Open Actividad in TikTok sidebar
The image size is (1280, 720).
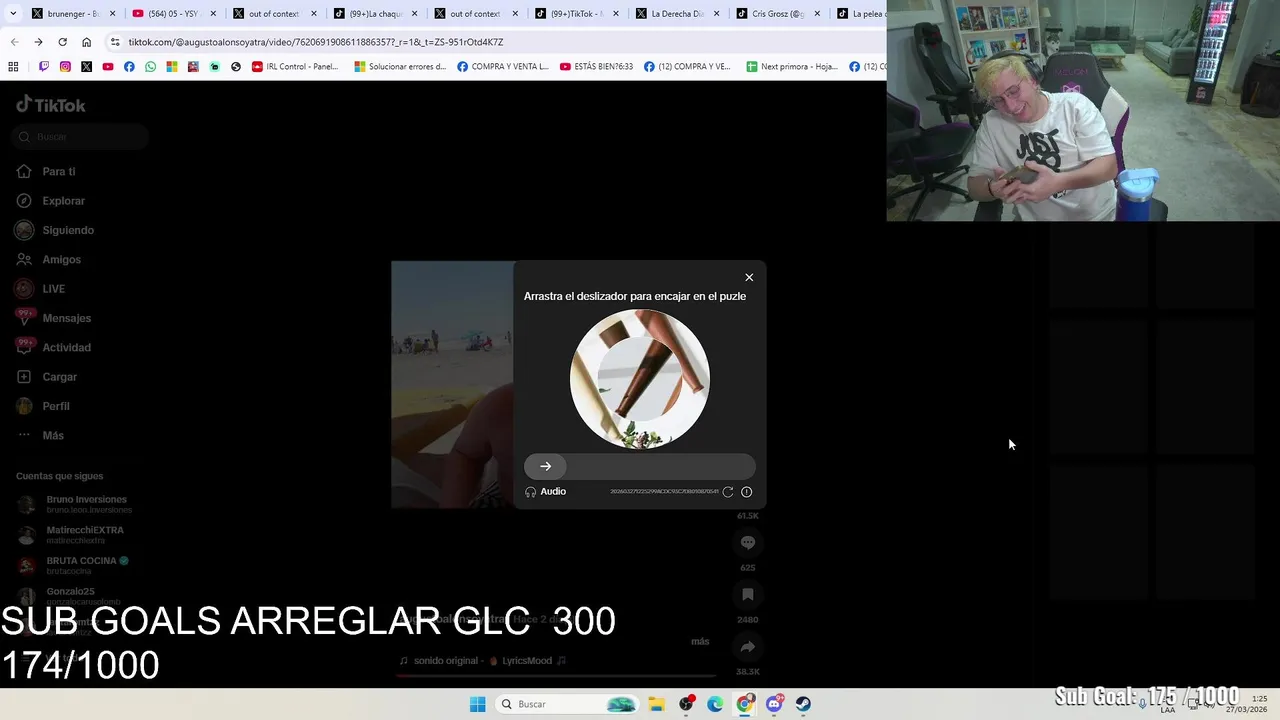pos(53,347)
